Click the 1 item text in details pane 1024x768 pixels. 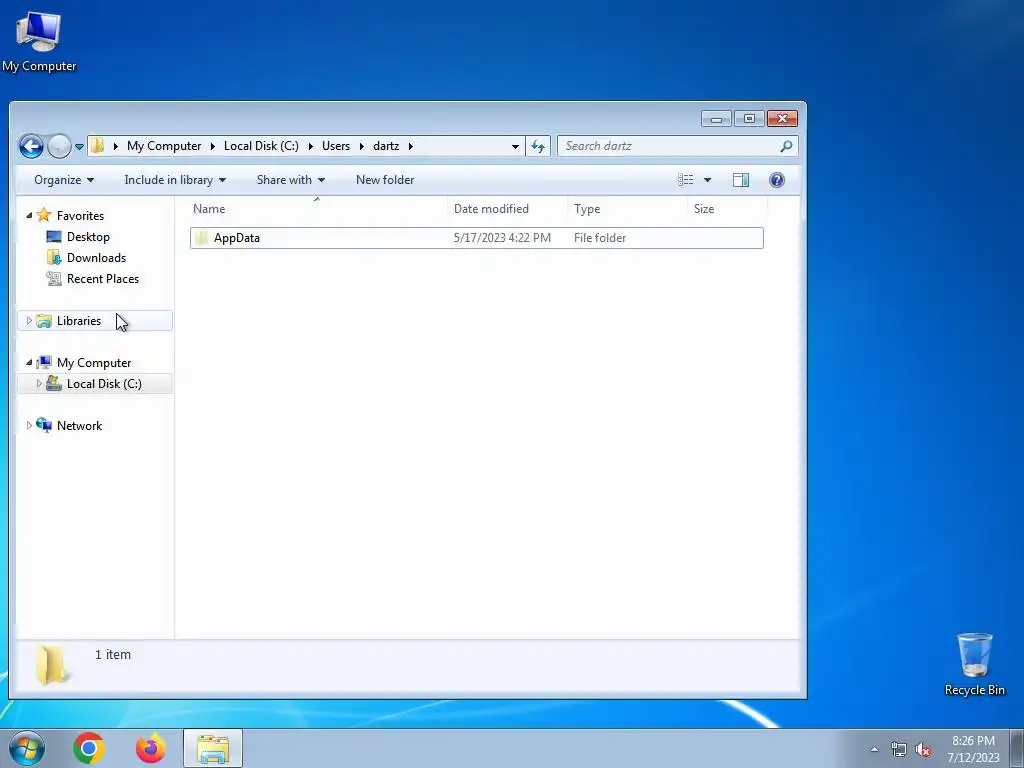pos(113,654)
